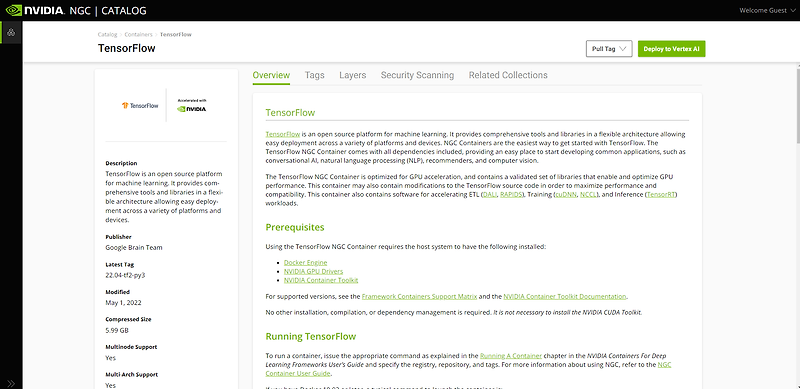The width and height of the screenshot is (800, 389).
Task: Open the DALI link
Action: click(x=489, y=195)
